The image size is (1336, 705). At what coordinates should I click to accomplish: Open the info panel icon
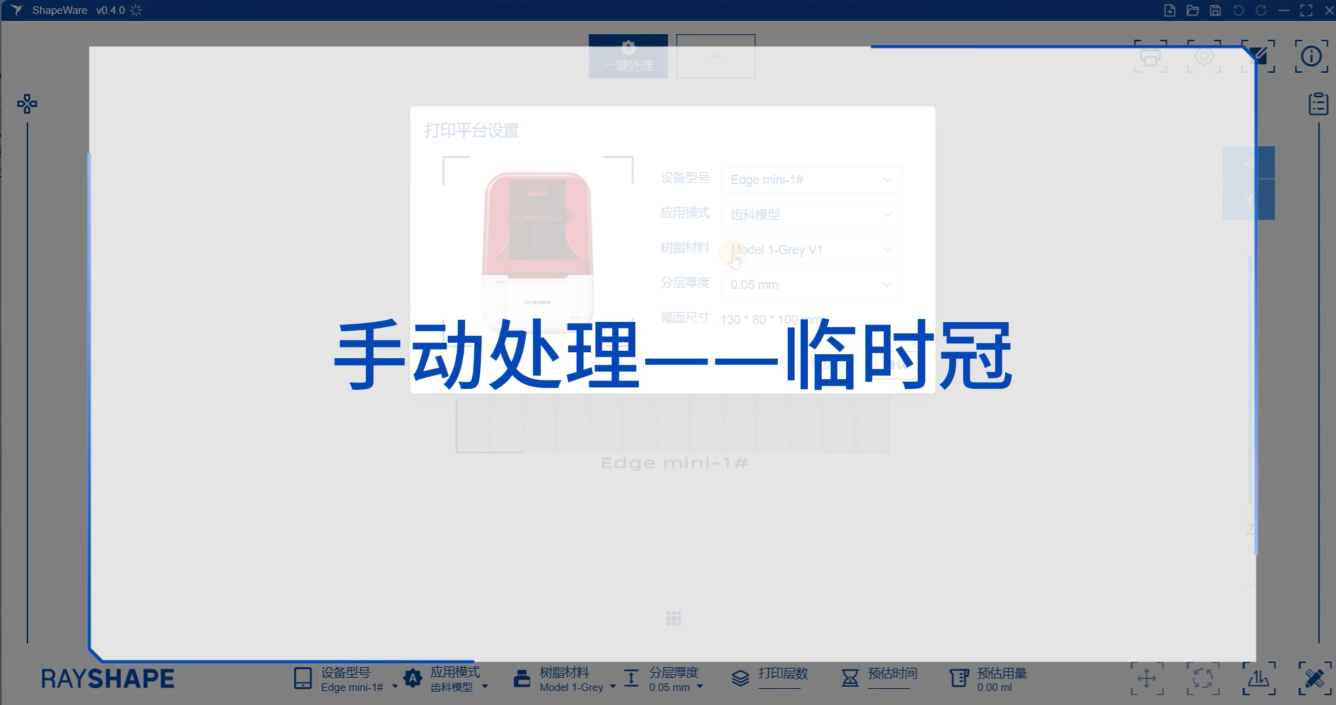coord(1311,57)
